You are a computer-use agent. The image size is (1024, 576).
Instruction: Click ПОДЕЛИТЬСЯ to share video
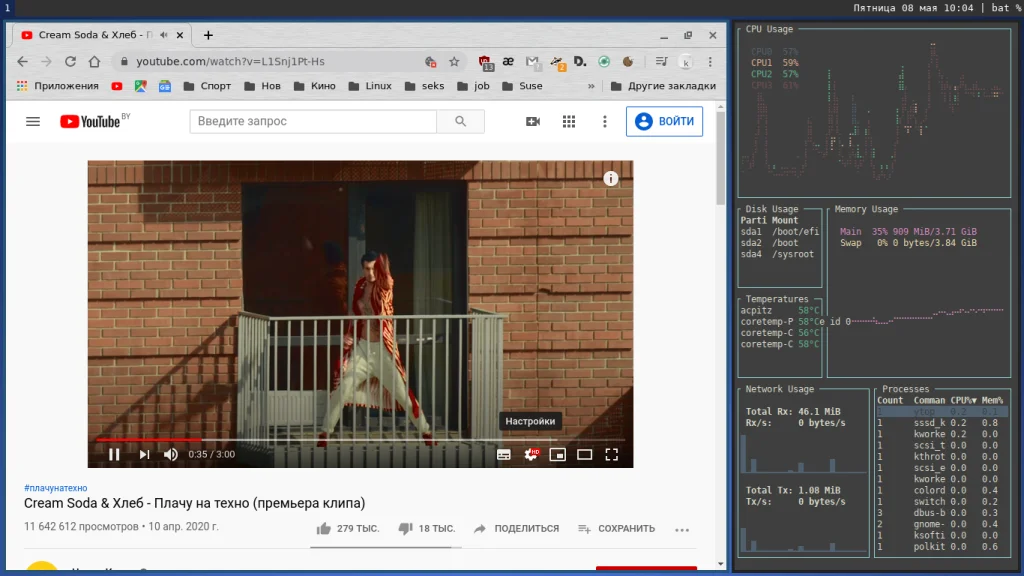[x=516, y=528]
